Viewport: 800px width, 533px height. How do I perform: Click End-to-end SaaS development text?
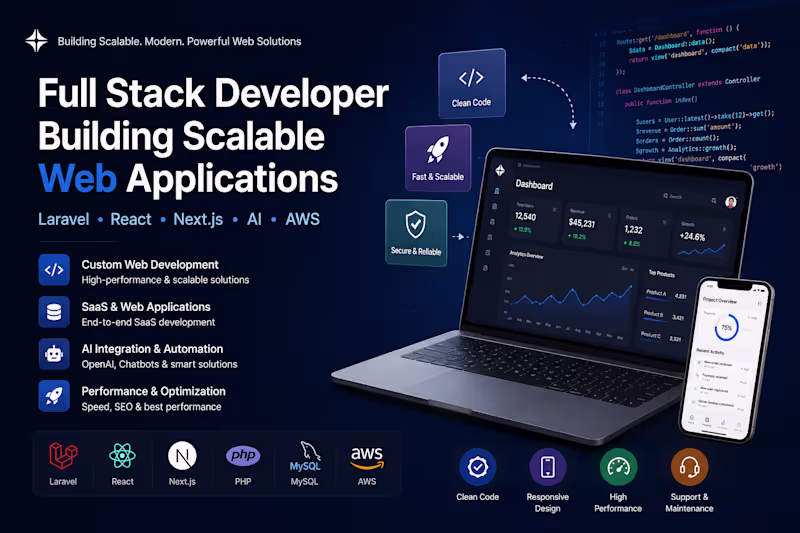tap(148, 322)
